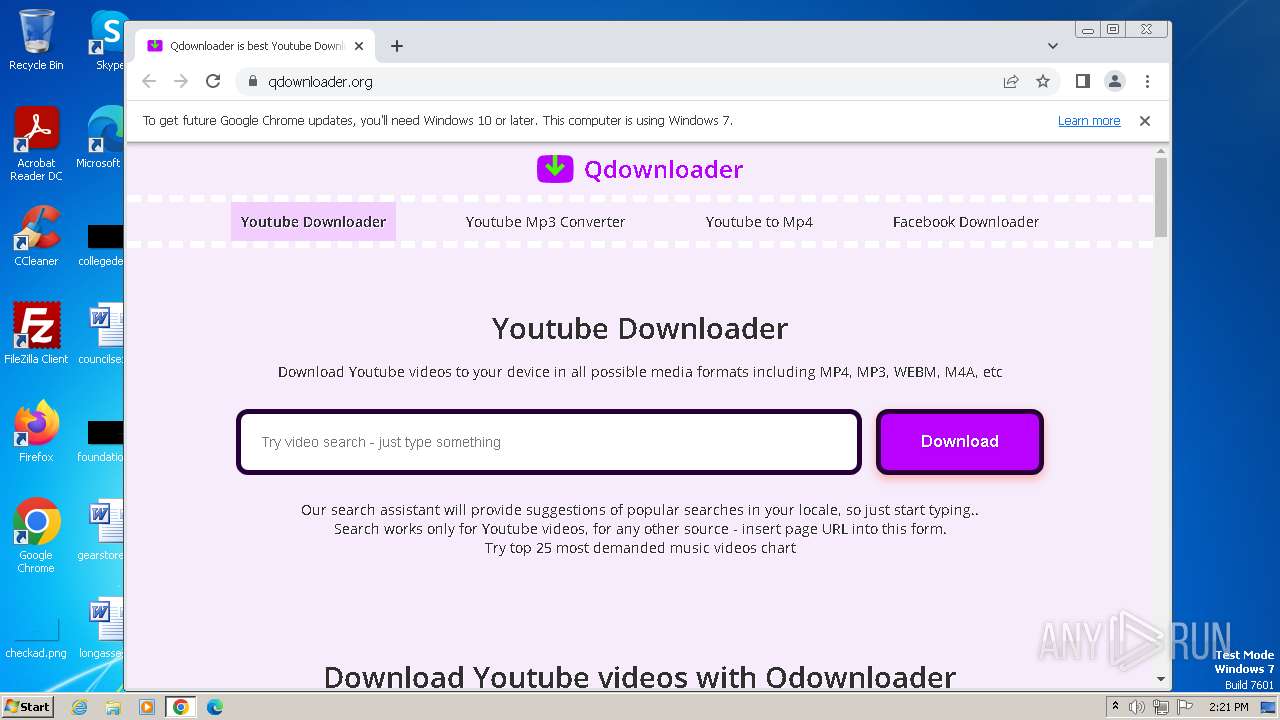Open the volume speaker tray icon
The height and width of the screenshot is (720, 1280).
[1137, 707]
